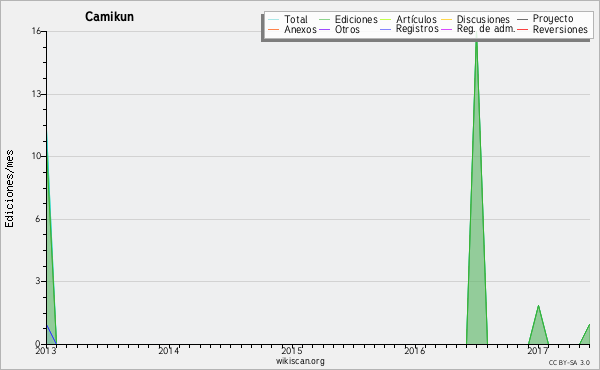Click the 2014 x-axis label
The height and width of the screenshot is (370, 600).
pyautogui.click(x=169, y=351)
